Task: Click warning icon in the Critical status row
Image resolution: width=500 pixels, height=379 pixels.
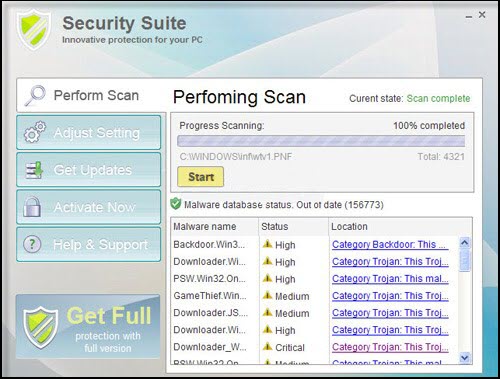Action: coord(267,347)
